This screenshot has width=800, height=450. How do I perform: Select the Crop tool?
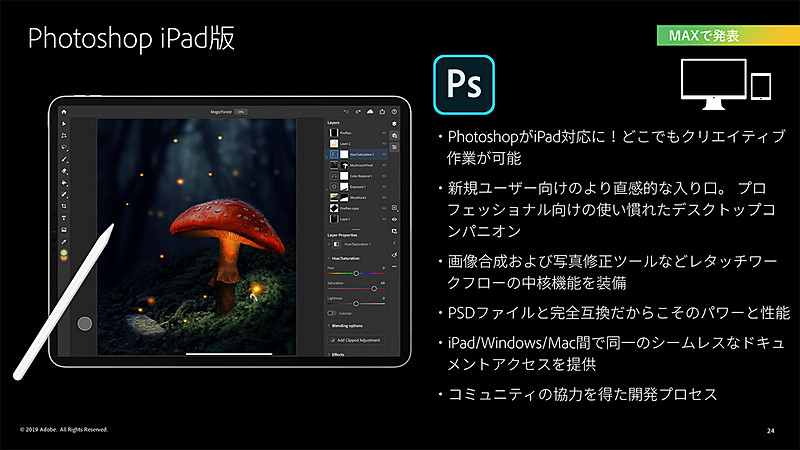pyautogui.click(x=64, y=206)
